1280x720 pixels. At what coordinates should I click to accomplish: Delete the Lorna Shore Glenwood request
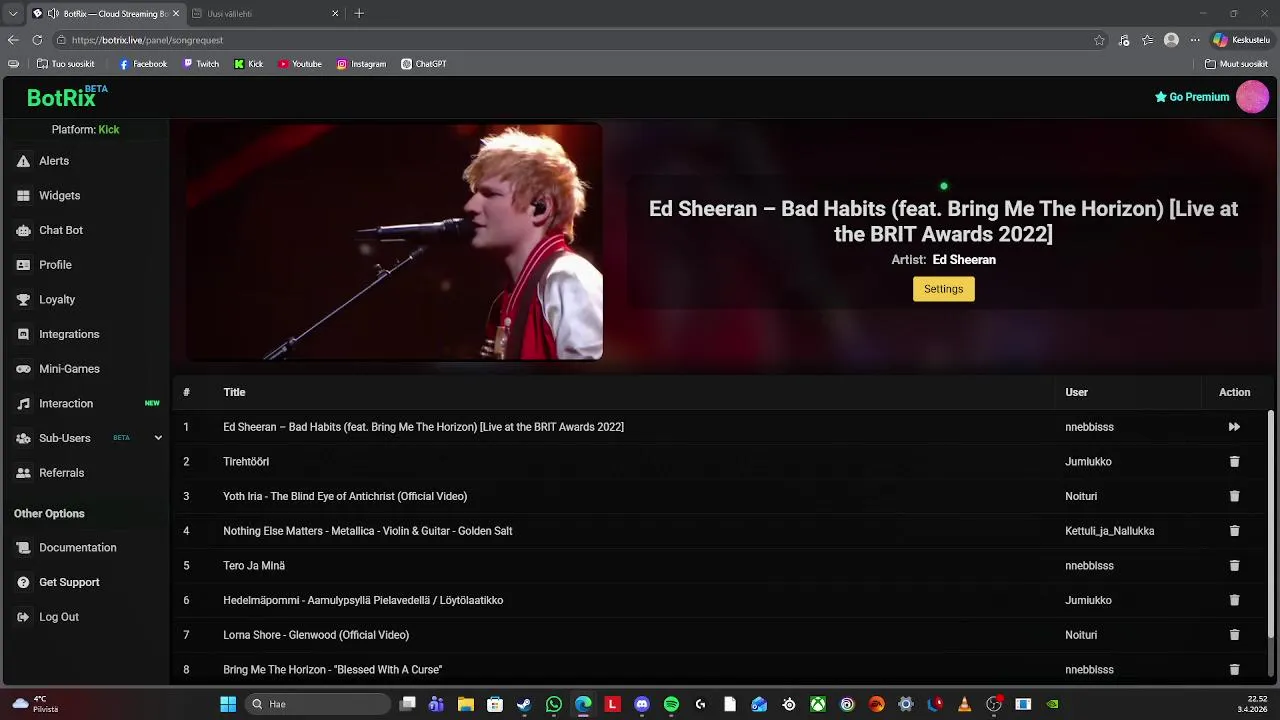[x=1234, y=635]
